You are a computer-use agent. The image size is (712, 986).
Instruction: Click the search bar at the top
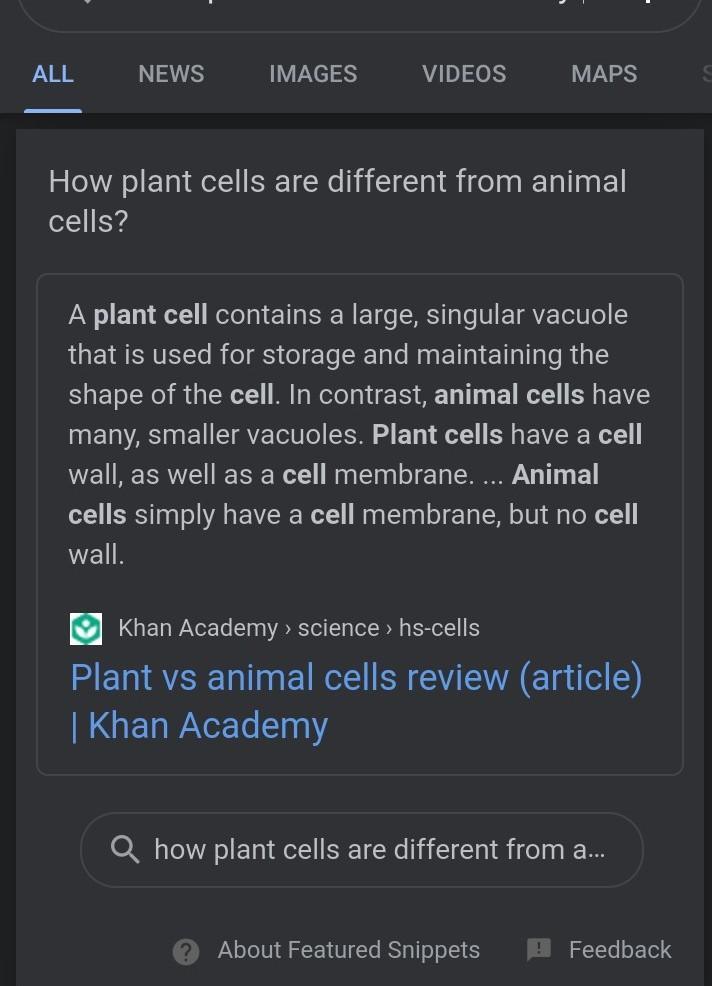[x=360, y=12]
